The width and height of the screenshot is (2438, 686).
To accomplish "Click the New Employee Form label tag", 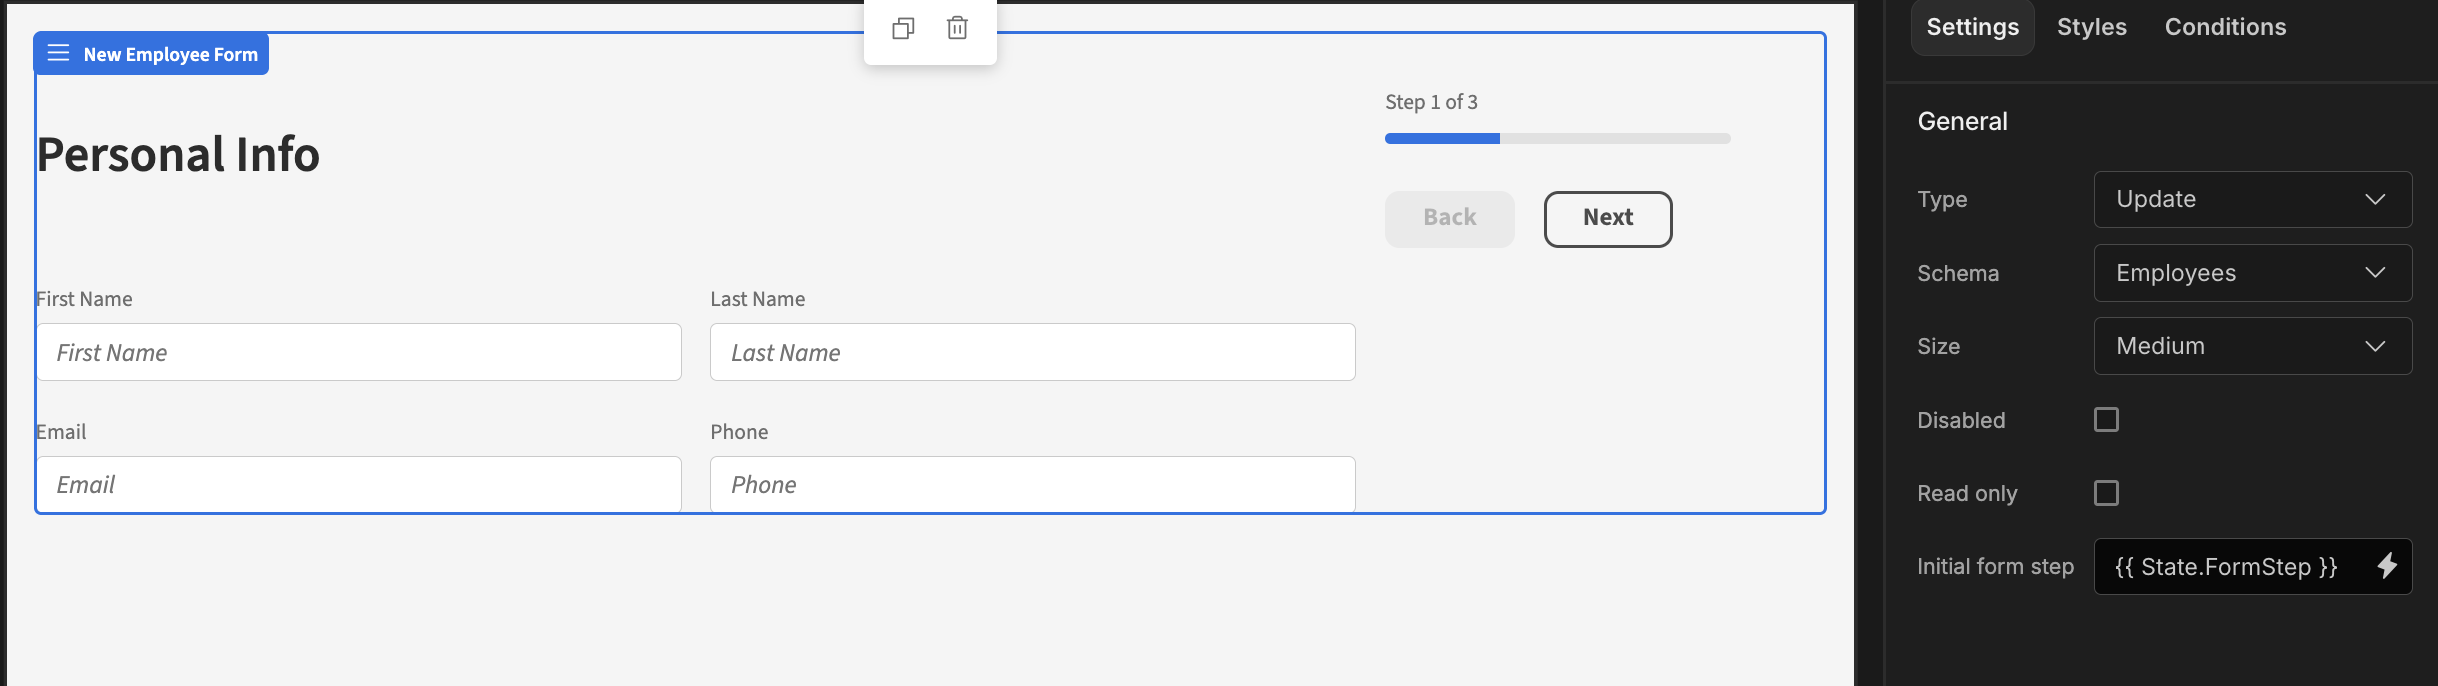I will [x=151, y=54].
